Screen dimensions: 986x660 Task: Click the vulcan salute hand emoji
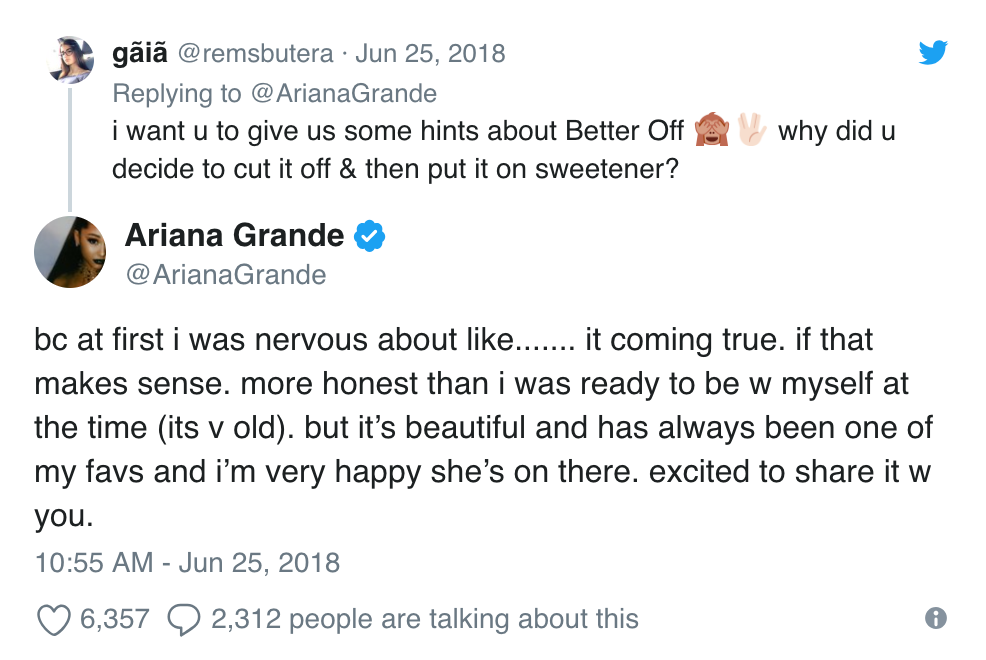pos(751,131)
